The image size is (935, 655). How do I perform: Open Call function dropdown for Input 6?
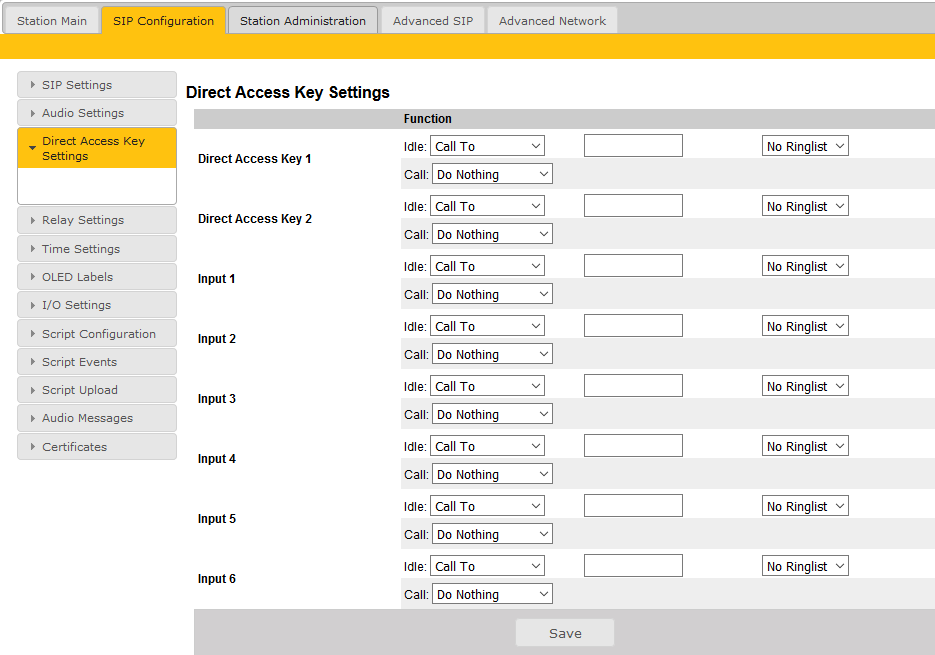492,594
